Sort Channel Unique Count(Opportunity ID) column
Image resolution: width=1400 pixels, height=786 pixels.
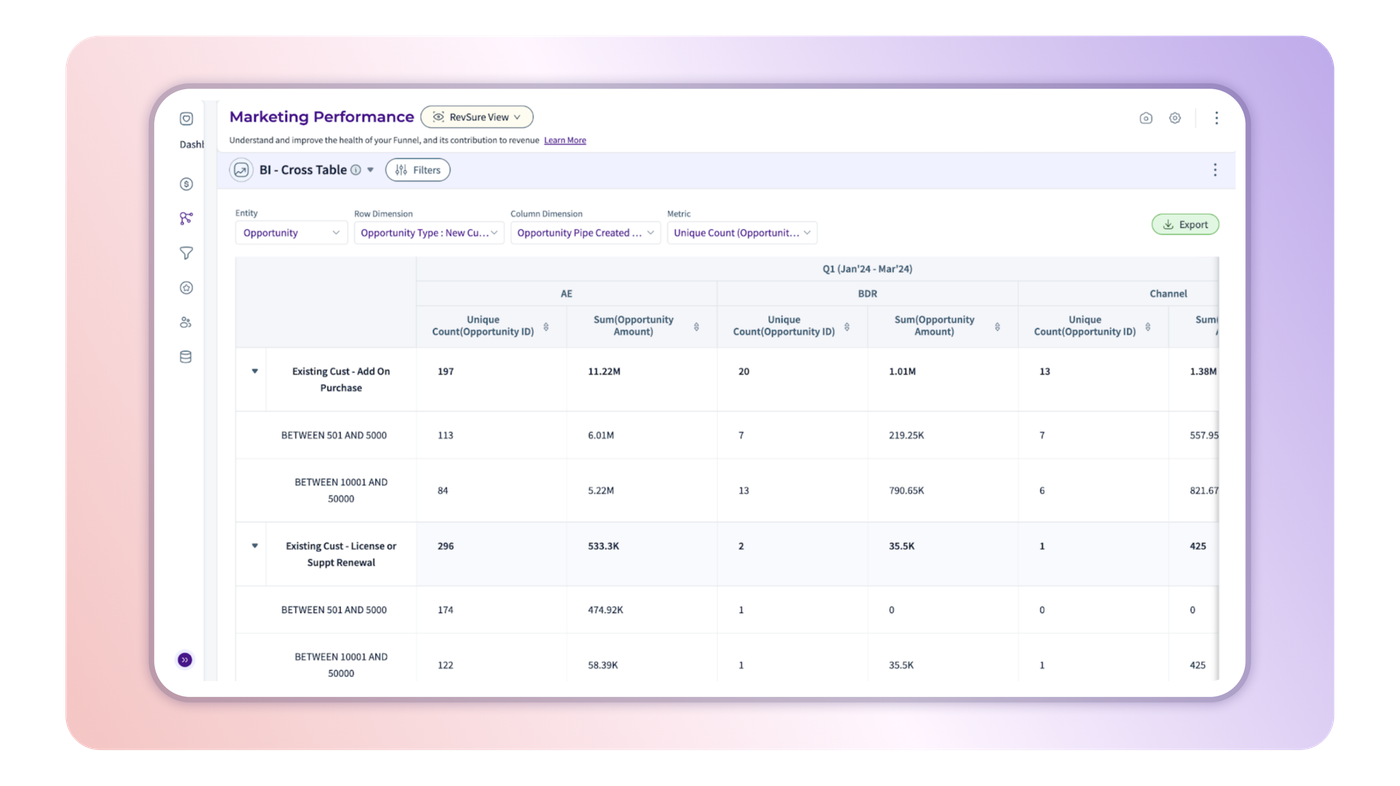tap(1148, 327)
